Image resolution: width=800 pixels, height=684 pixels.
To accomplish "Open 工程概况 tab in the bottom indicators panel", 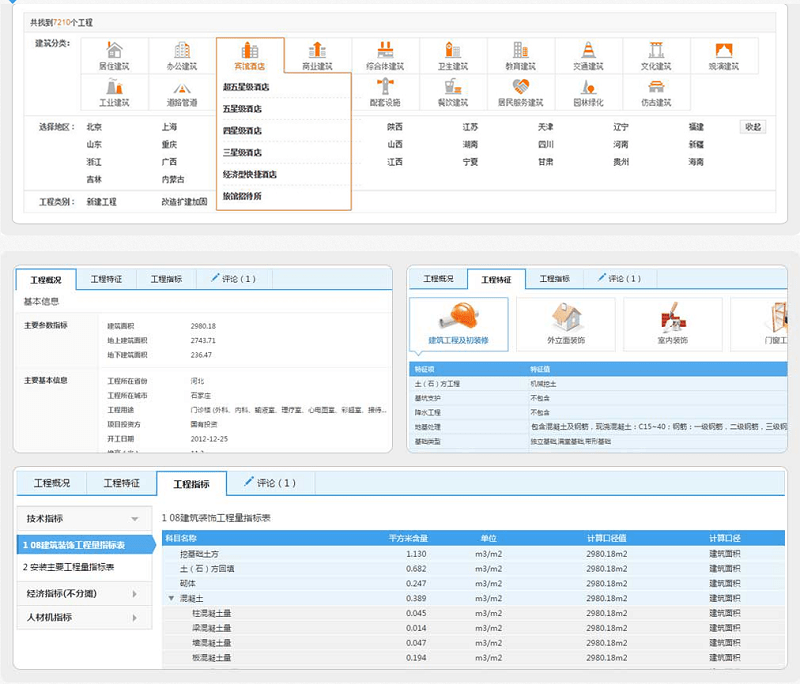I will pos(52,483).
